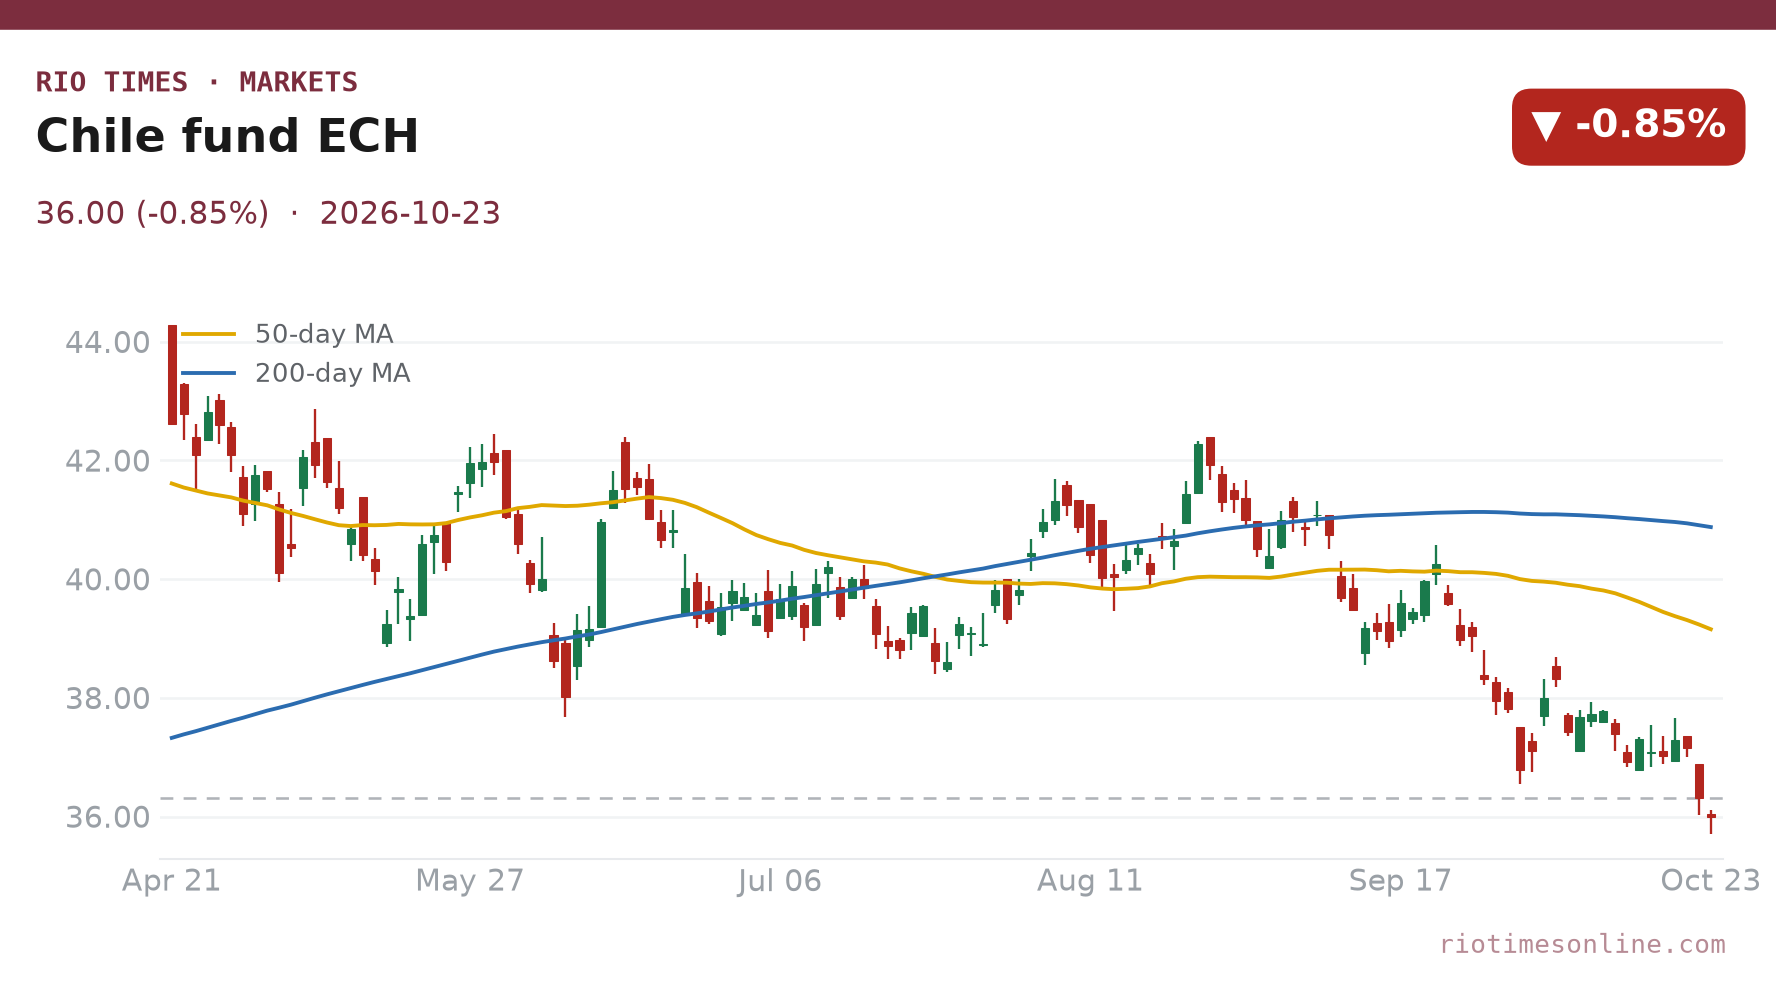Image resolution: width=1776 pixels, height=999 pixels.
Task: Click the 50-day MA legend label
Action: [x=324, y=334]
